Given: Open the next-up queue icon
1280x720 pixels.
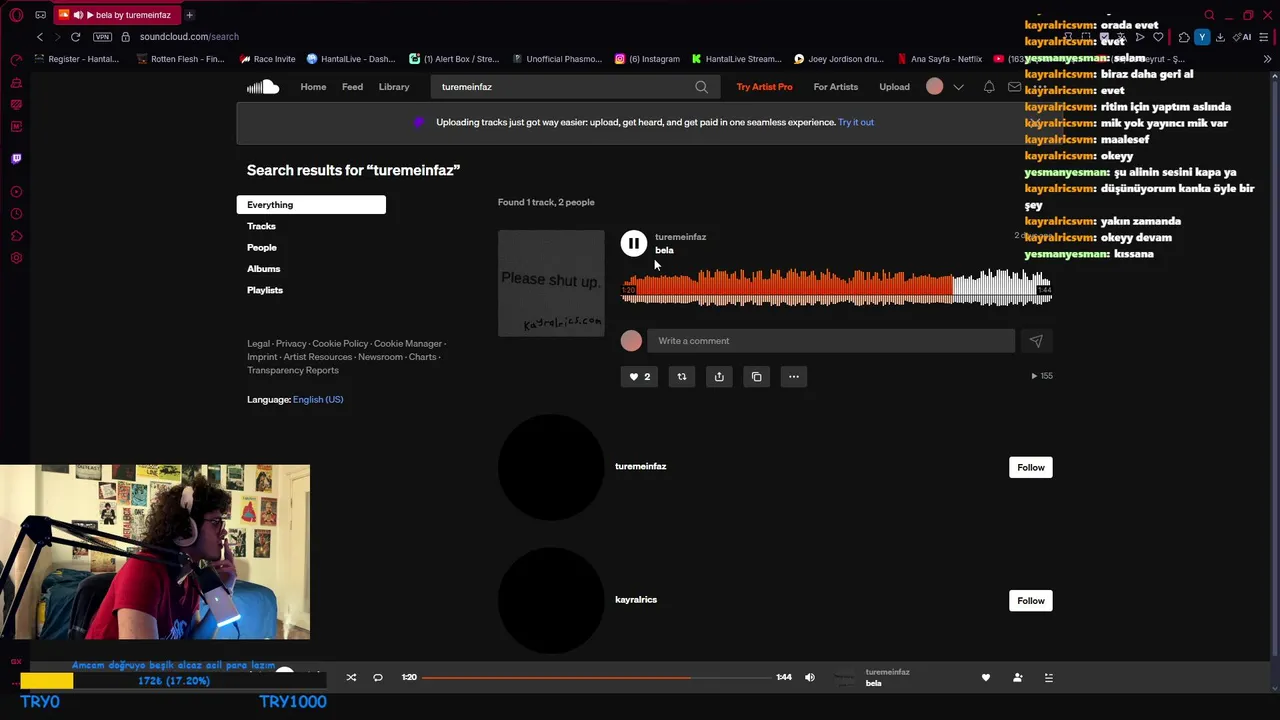Looking at the screenshot, I should point(1048,677).
